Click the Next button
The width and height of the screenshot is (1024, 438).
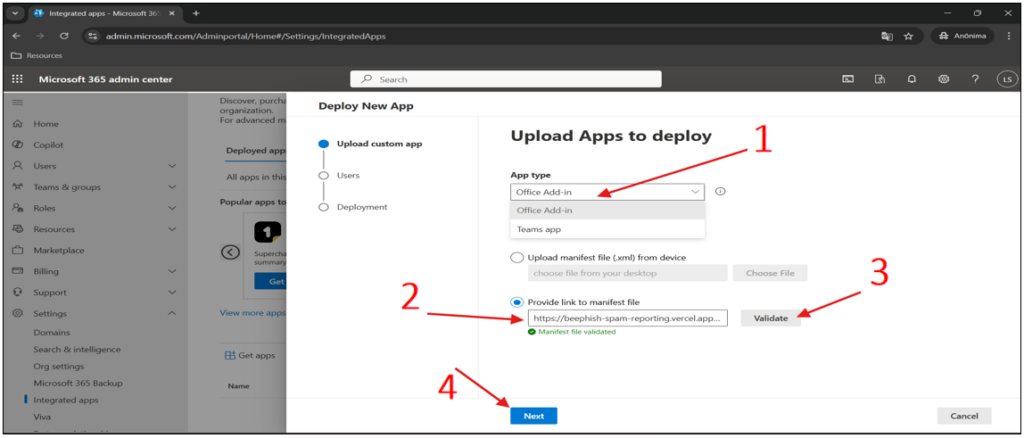pyautogui.click(x=534, y=416)
